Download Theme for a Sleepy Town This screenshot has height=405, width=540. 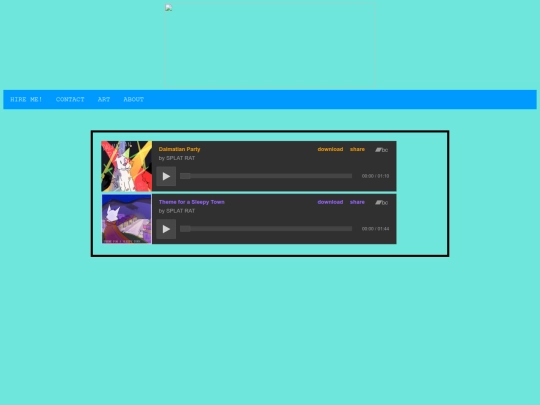pos(330,202)
